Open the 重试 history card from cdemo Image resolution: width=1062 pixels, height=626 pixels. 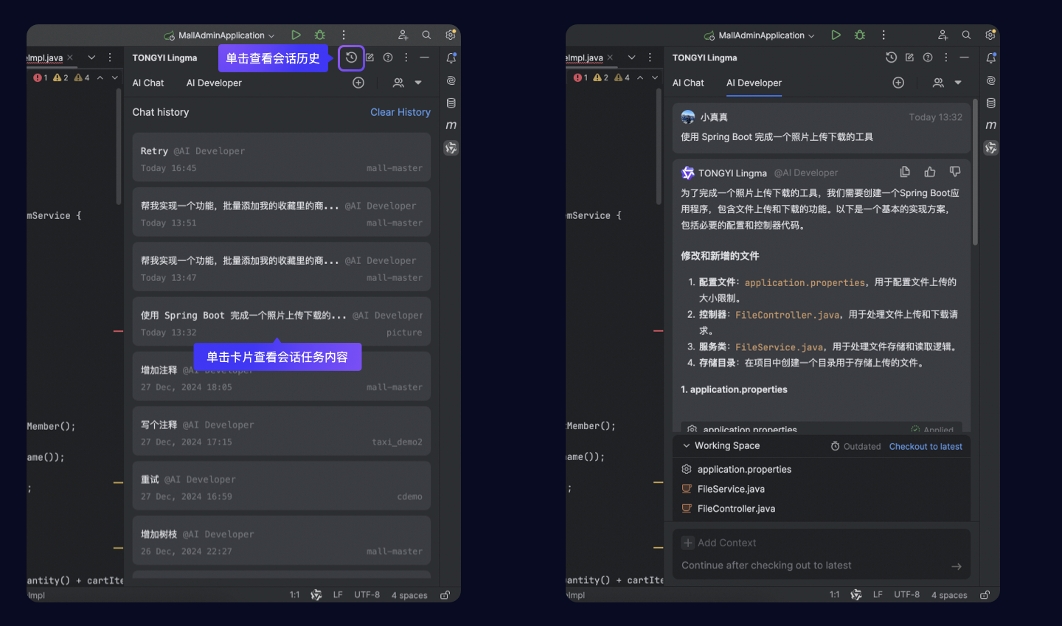[x=281, y=486]
